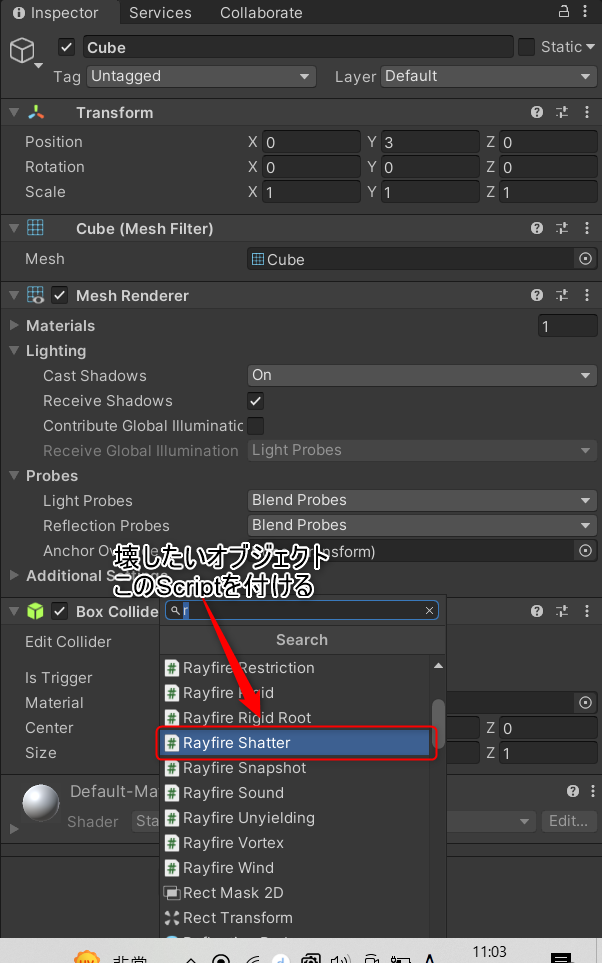Choose Rect Transform component
This screenshot has width=602, height=963.
[295, 918]
